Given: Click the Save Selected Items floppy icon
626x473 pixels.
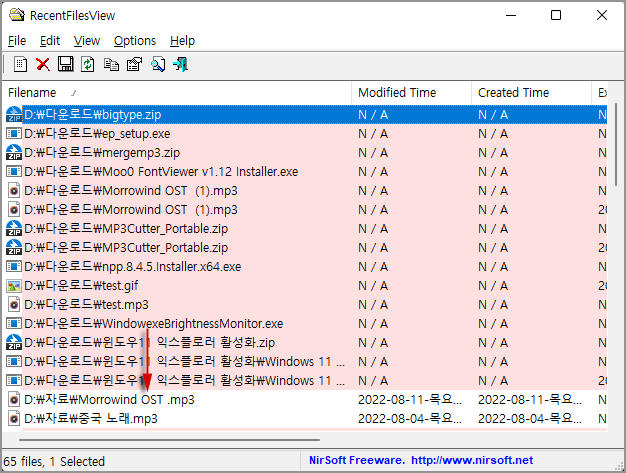Looking at the screenshot, I should 65,64.
